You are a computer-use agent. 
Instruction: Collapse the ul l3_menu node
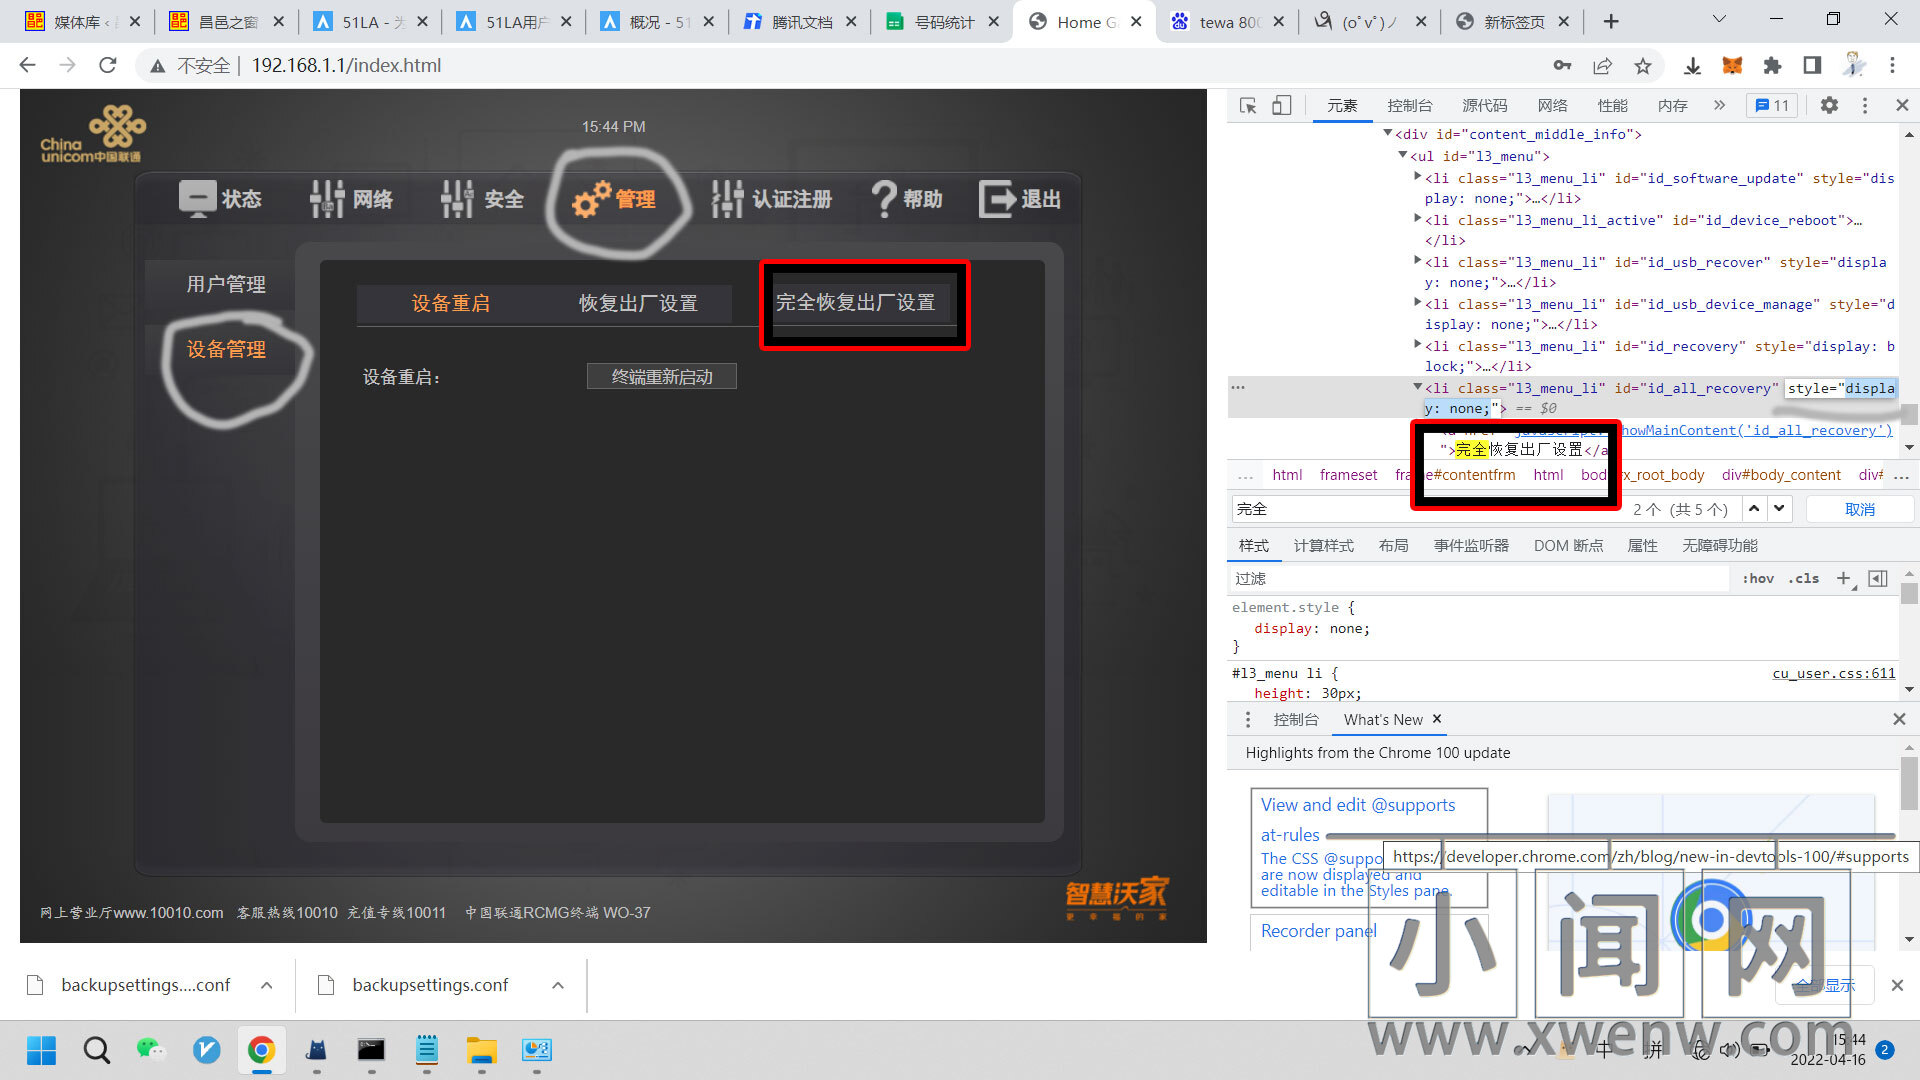(1402, 155)
